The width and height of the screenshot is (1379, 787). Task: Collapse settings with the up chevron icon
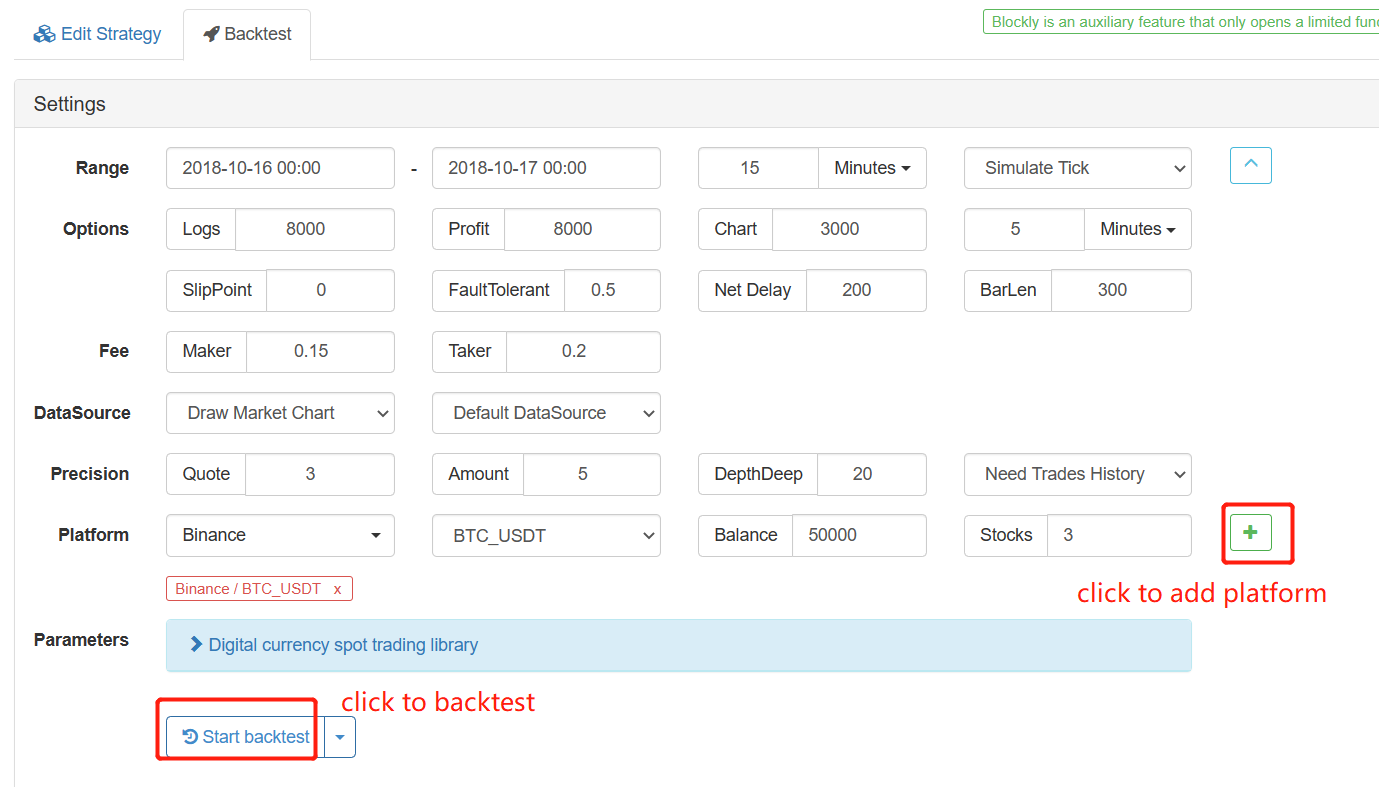[1250, 166]
